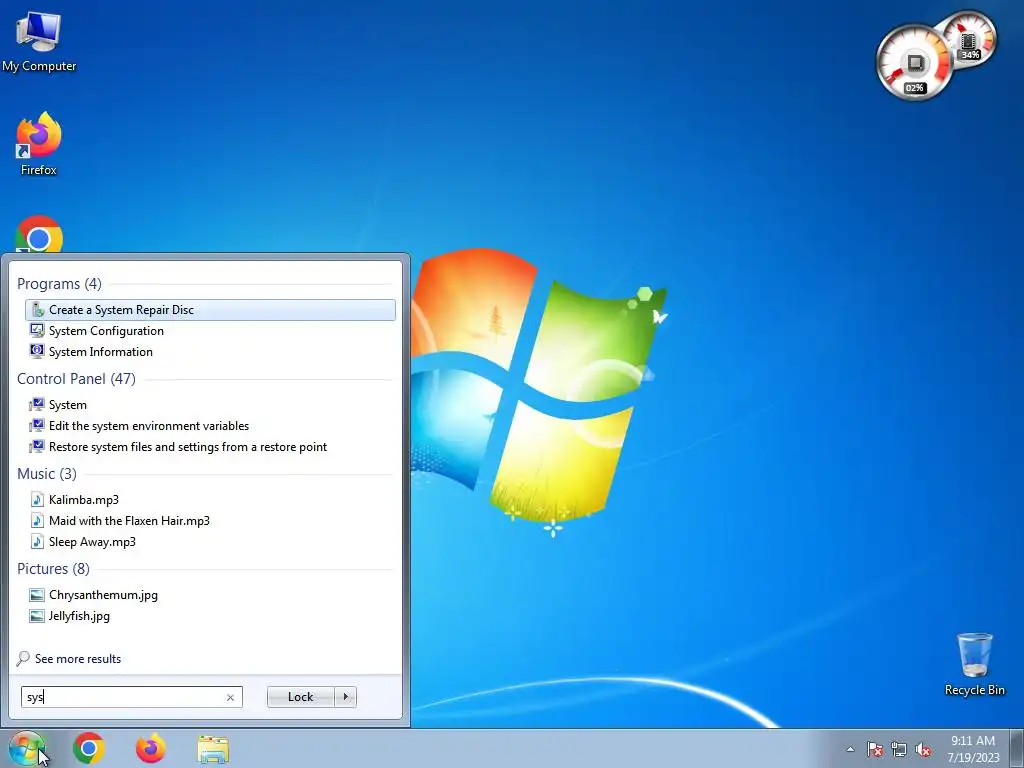Click the memory usage gadget dial
This screenshot has height=768, width=1024.
click(x=970, y=40)
